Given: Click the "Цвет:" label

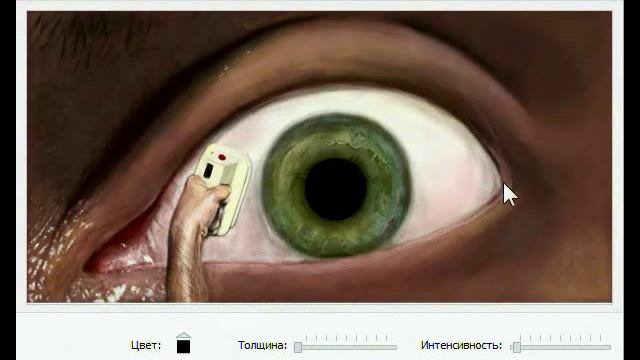Looking at the screenshot, I should click(x=146, y=345).
